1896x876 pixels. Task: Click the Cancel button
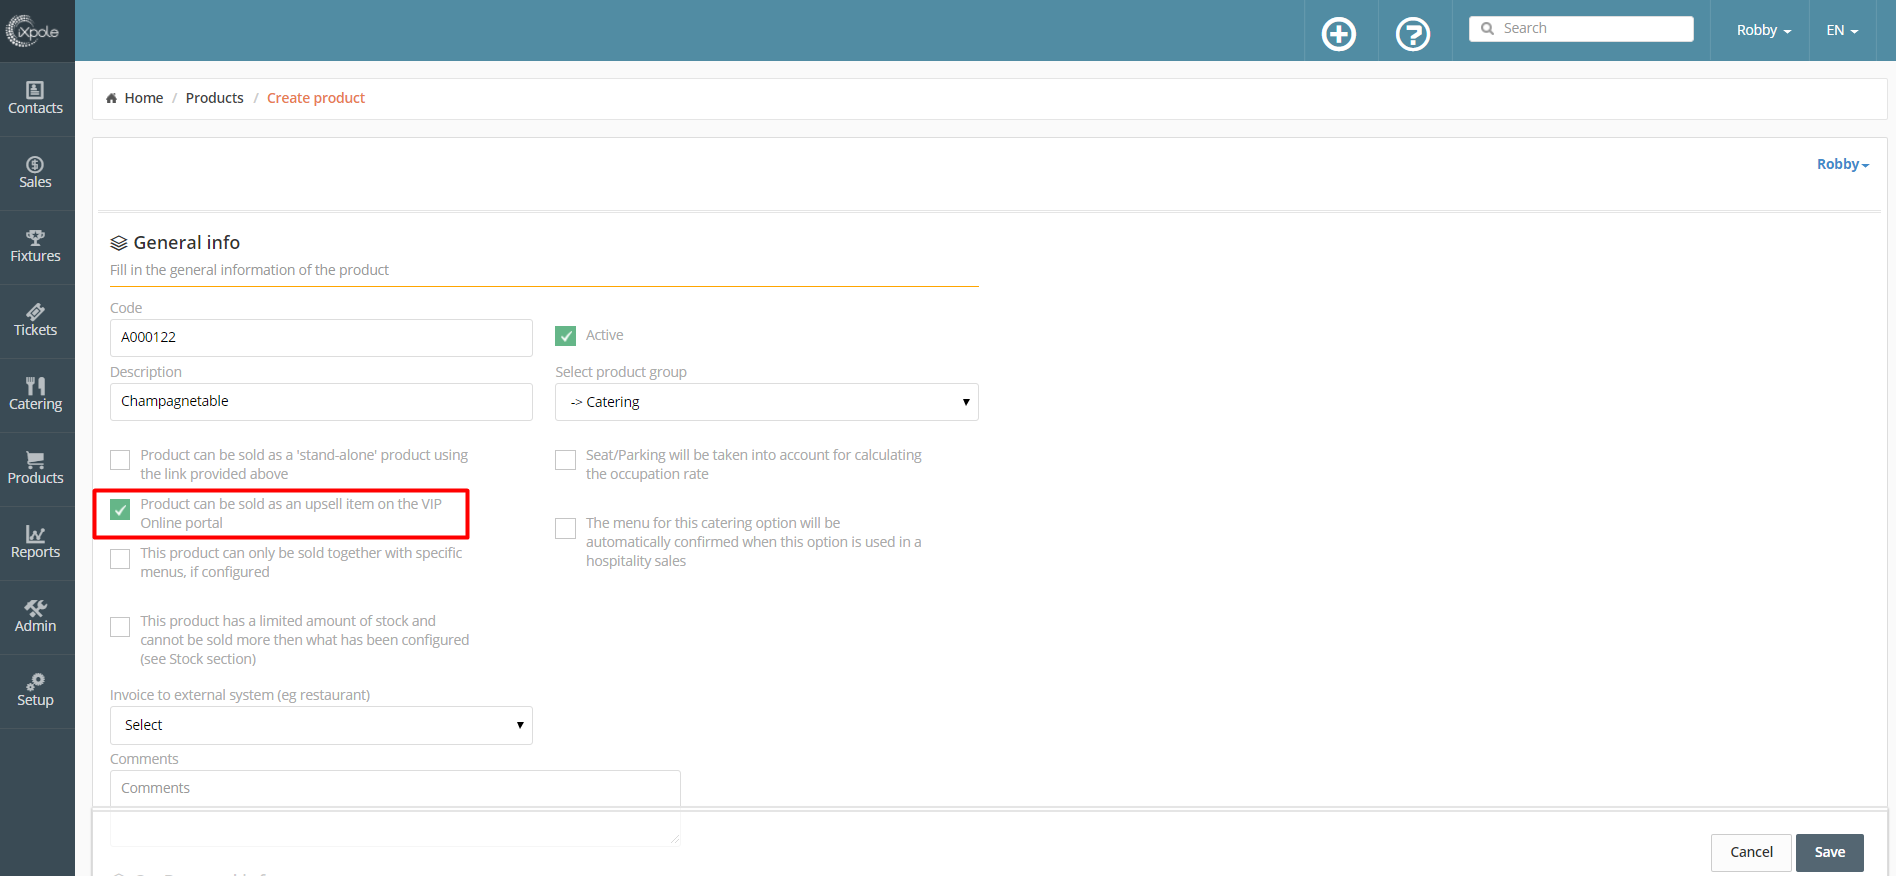[x=1751, y=852]
